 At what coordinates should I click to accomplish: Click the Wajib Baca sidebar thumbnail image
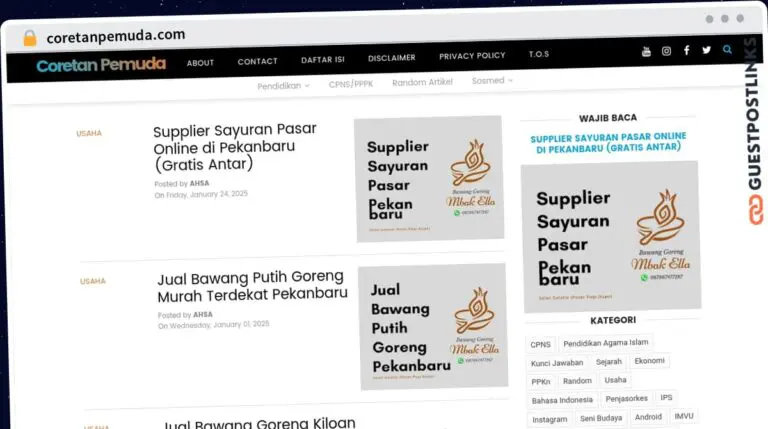(x=611, y=237)
